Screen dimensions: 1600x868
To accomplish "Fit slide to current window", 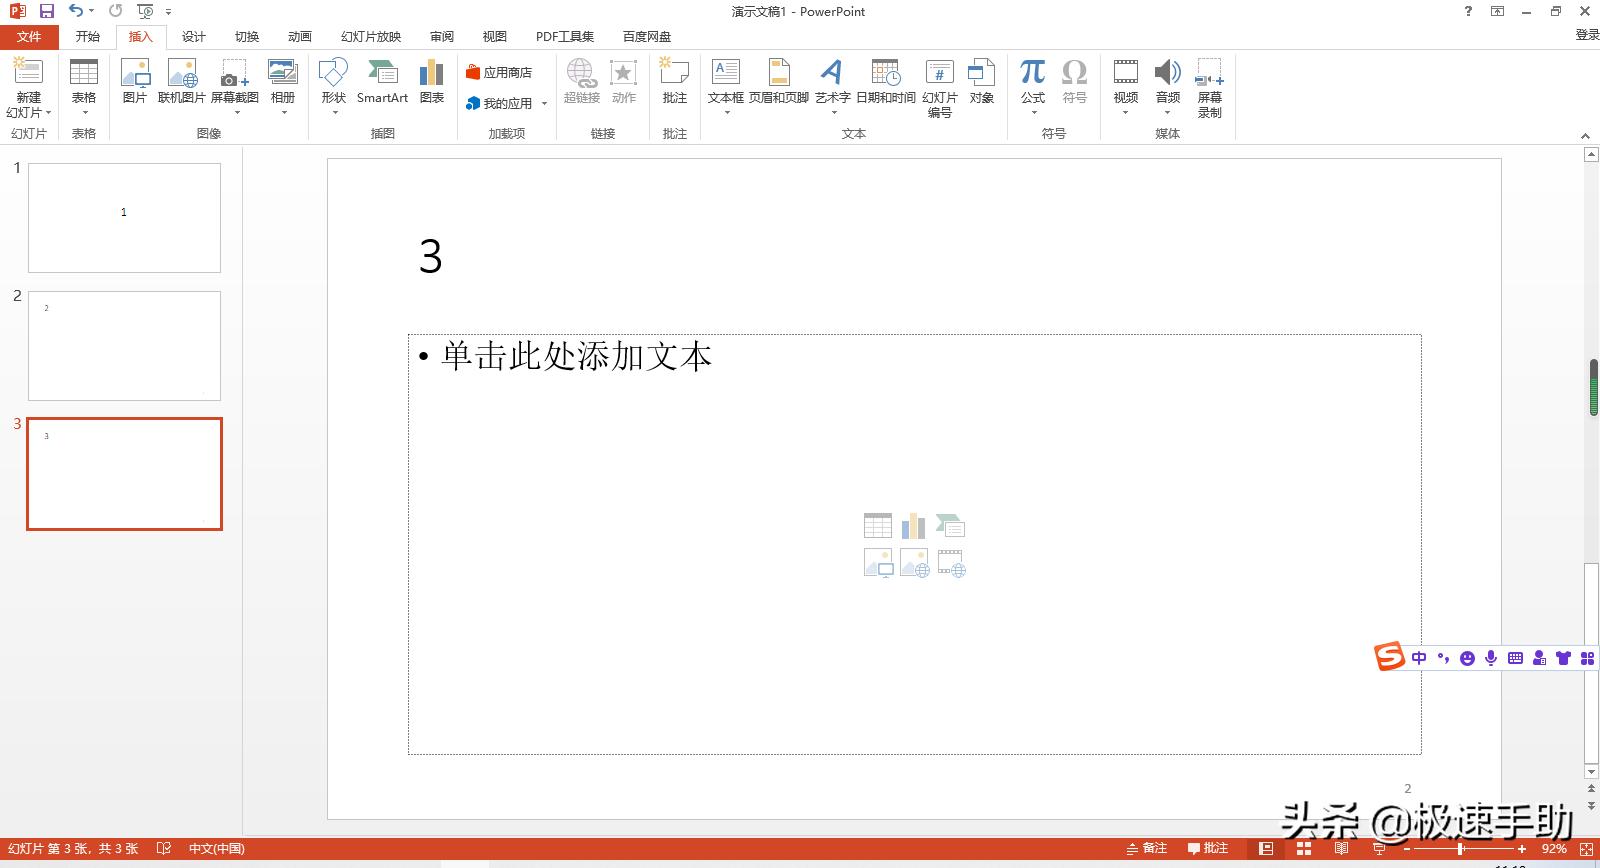I will pyautogui.click(x=1586, y=849).
